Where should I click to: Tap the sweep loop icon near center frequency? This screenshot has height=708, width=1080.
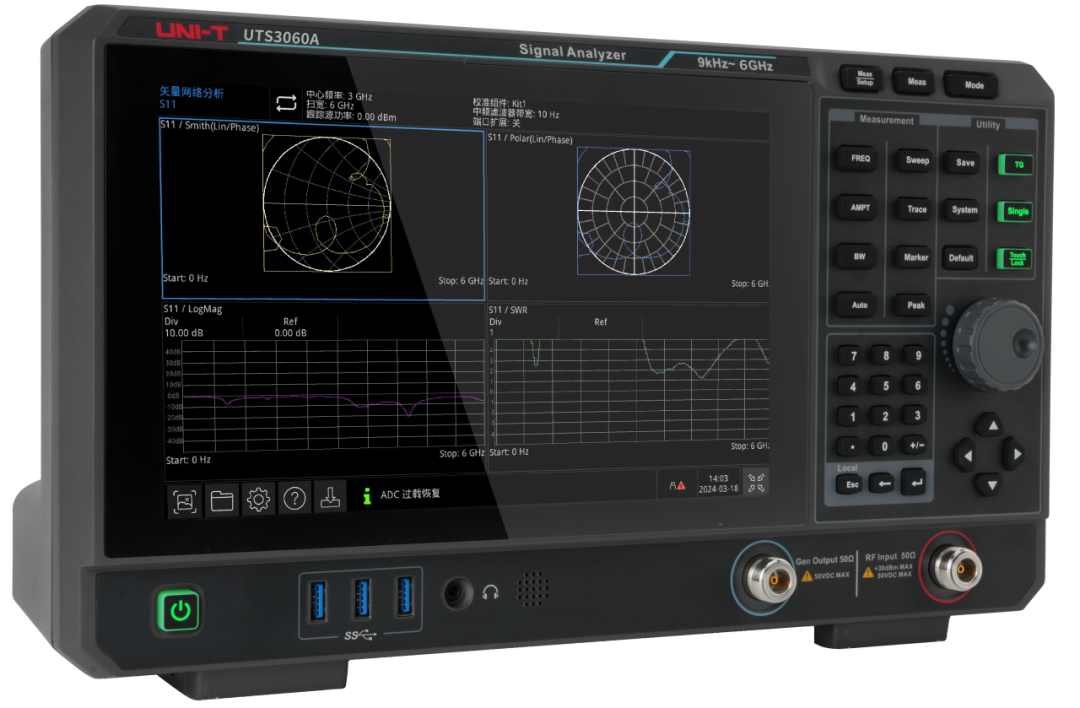coord(286,103)
